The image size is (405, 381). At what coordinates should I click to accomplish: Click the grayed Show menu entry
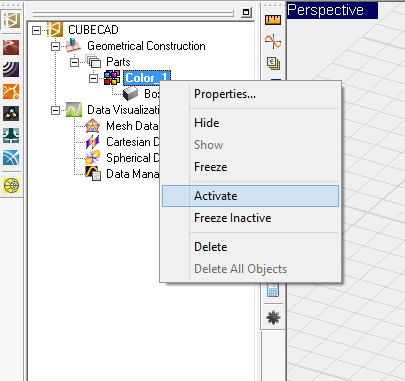251,145
